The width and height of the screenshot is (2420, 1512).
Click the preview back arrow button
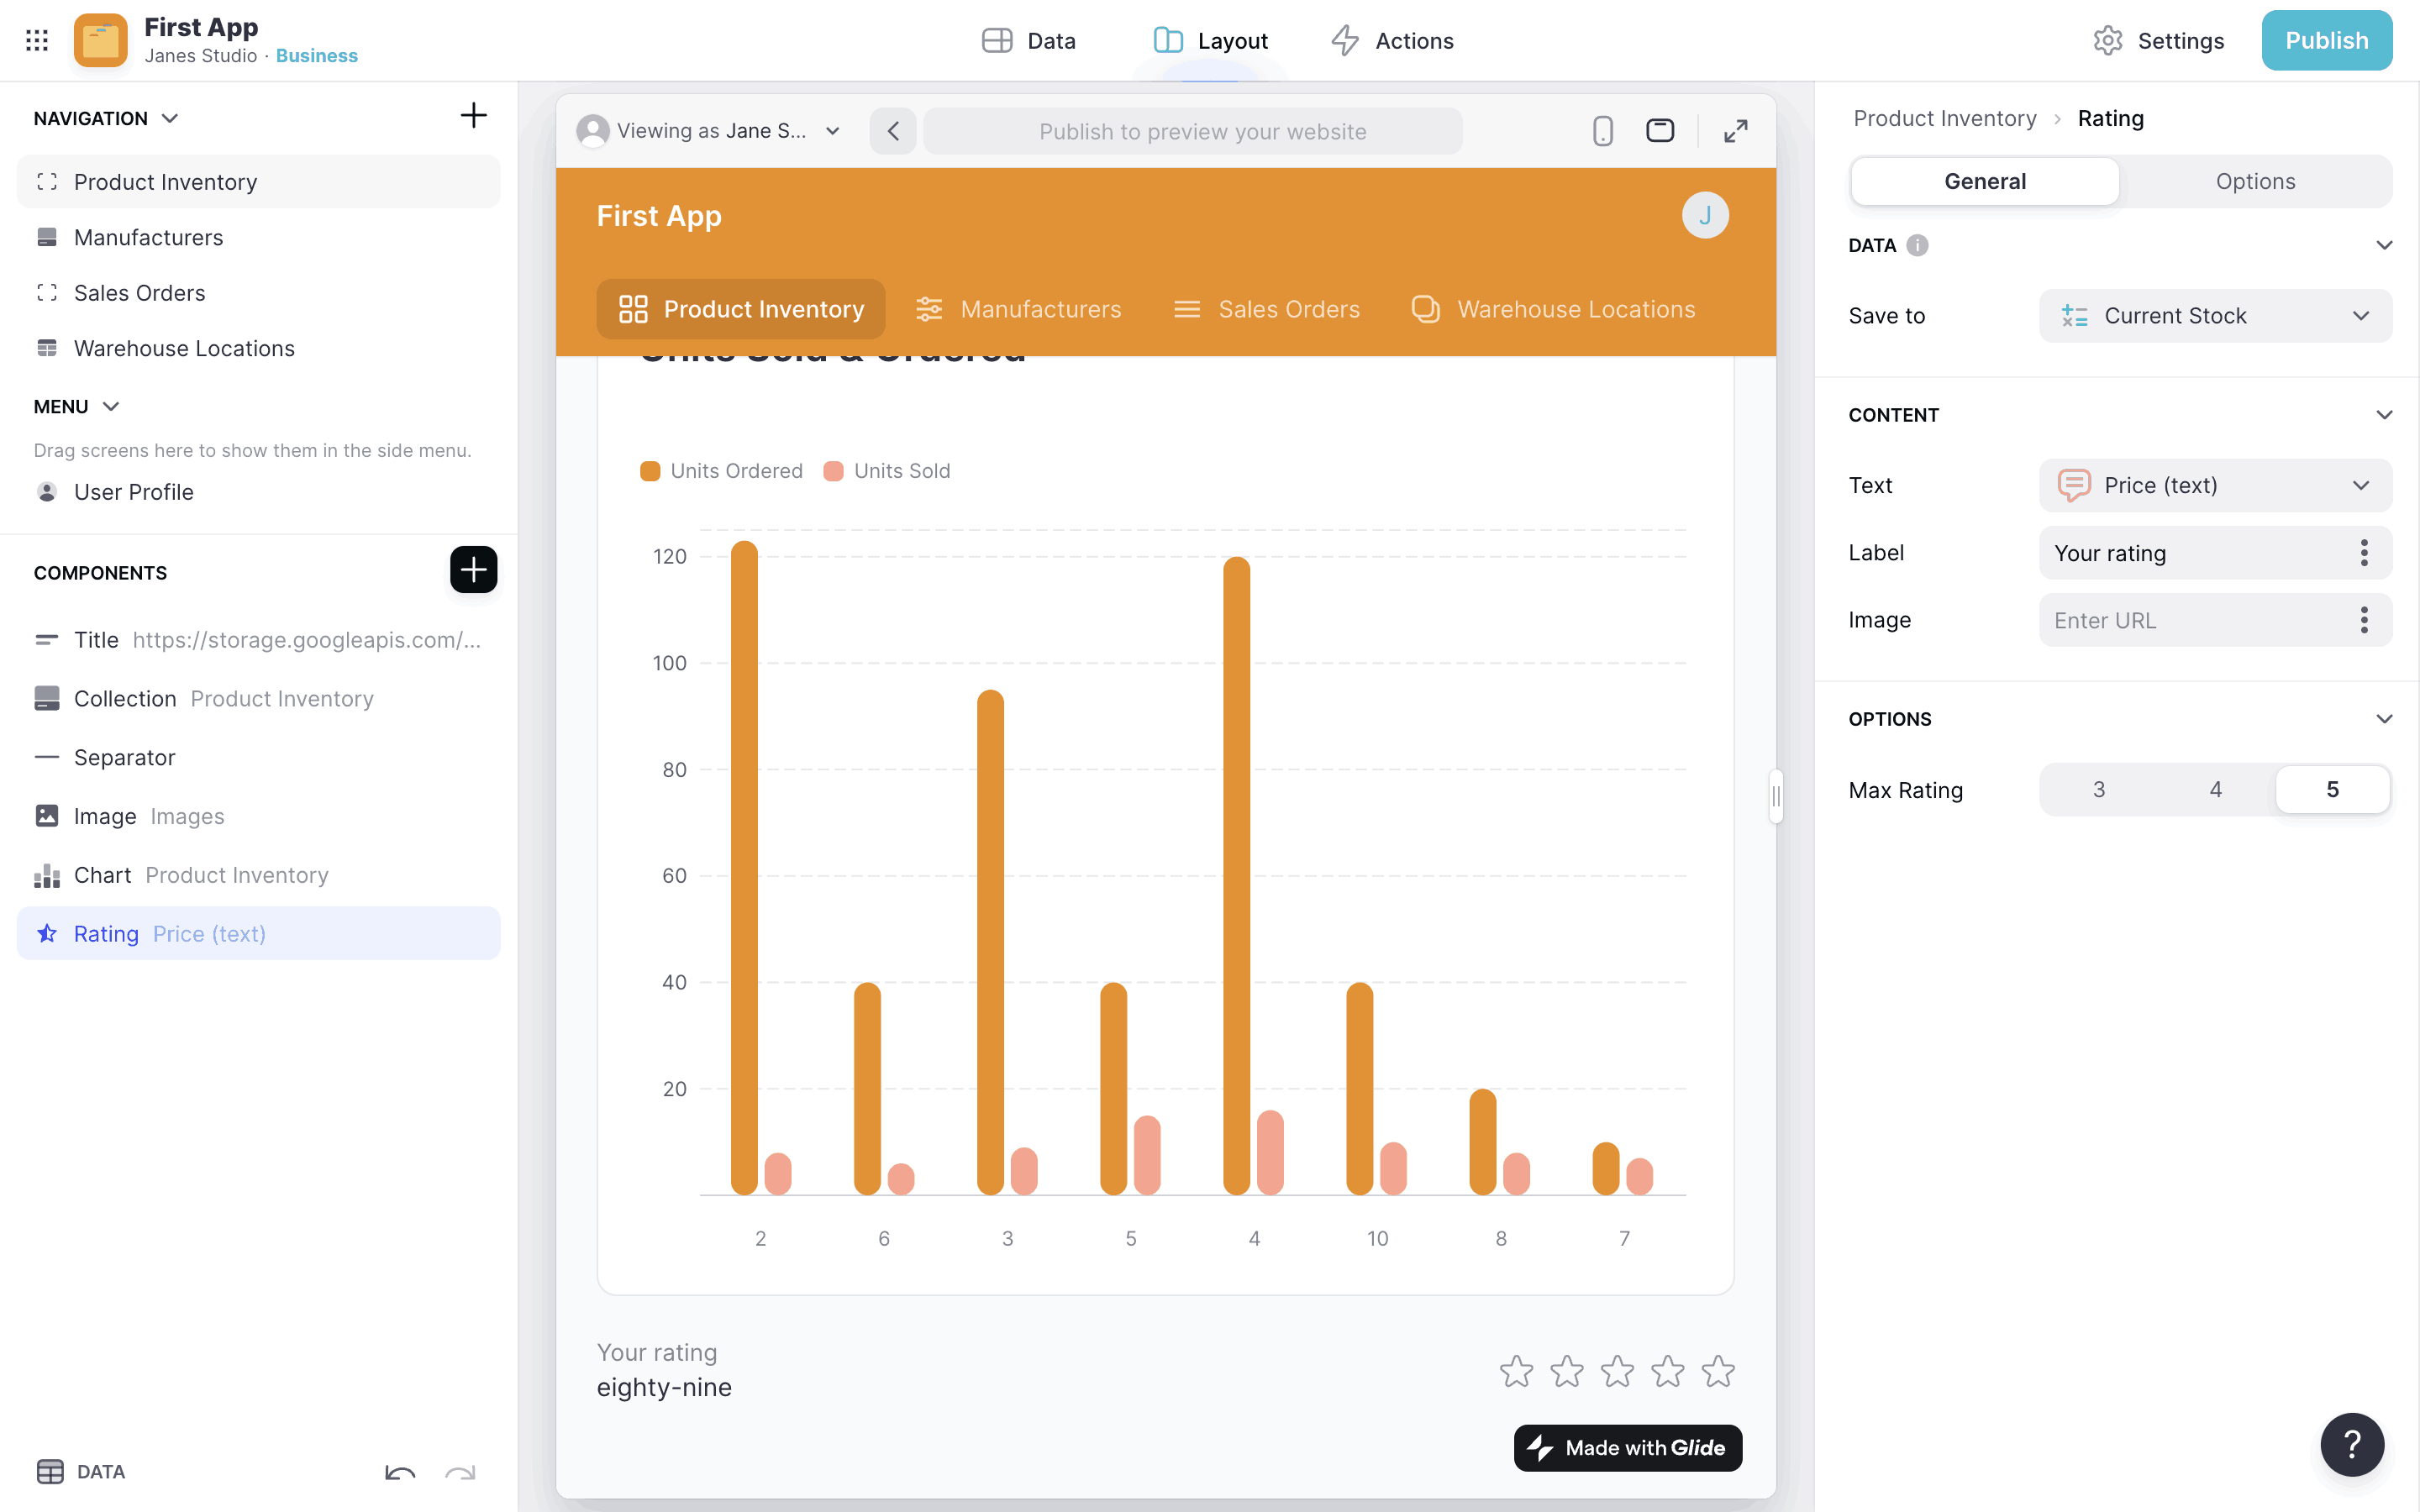[x=893, y=131]
